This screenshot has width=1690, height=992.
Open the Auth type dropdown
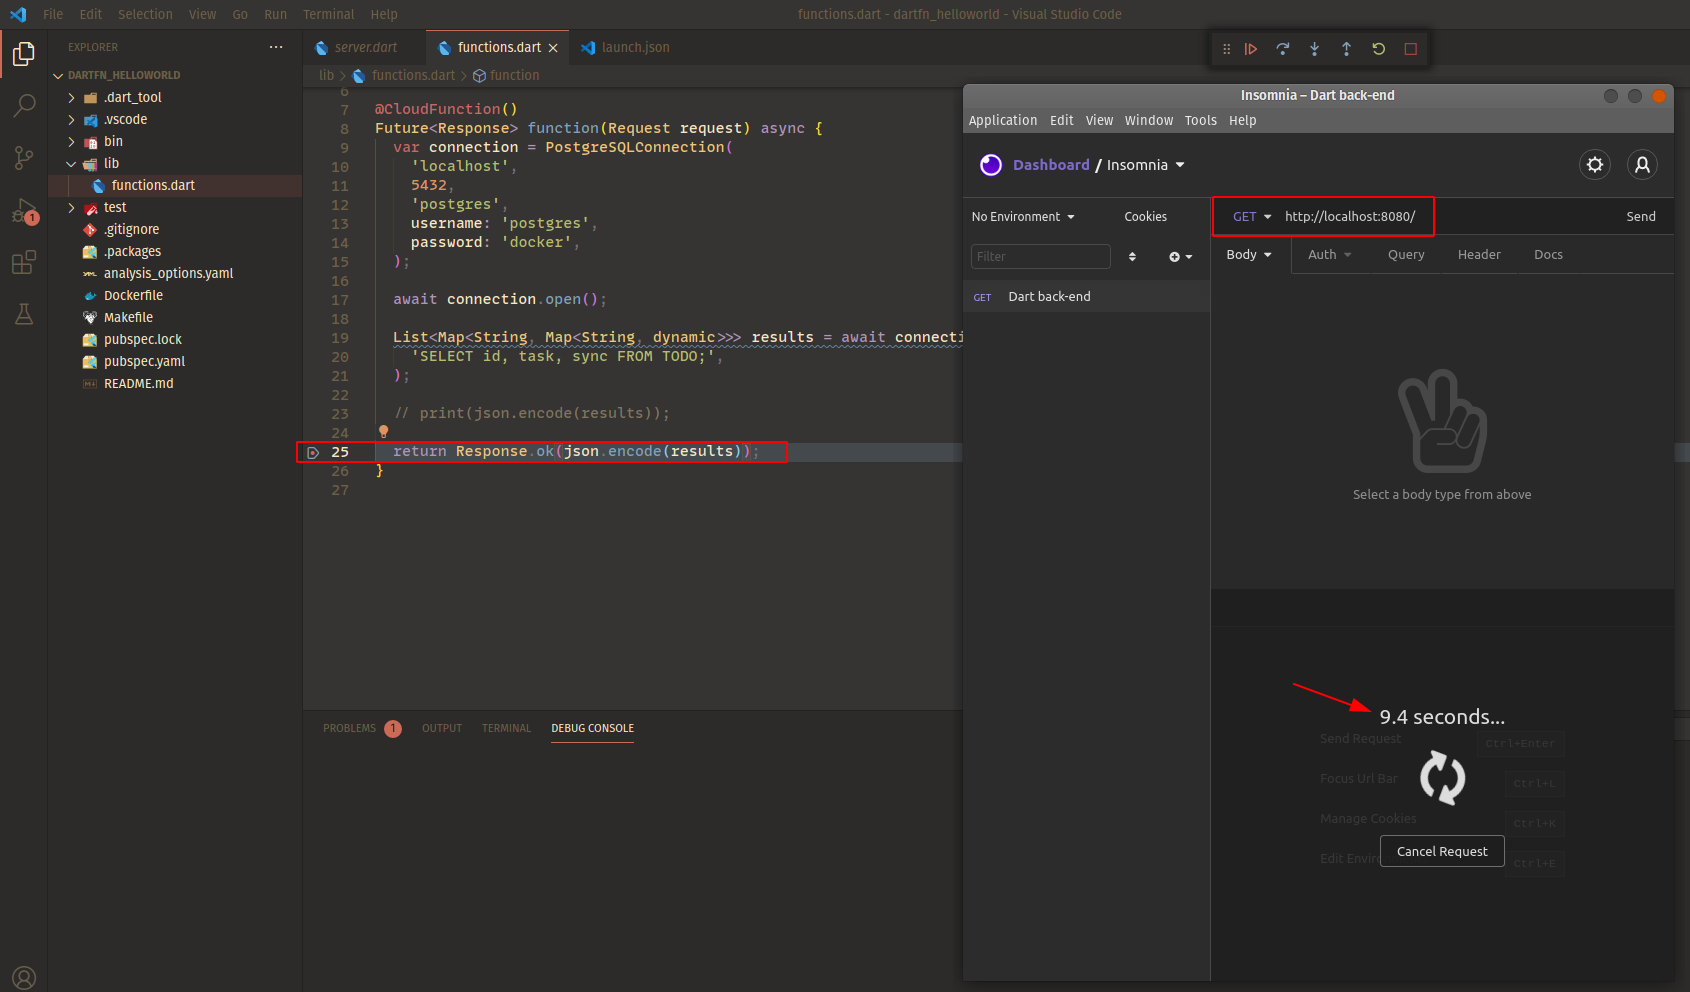[1330, 254]
